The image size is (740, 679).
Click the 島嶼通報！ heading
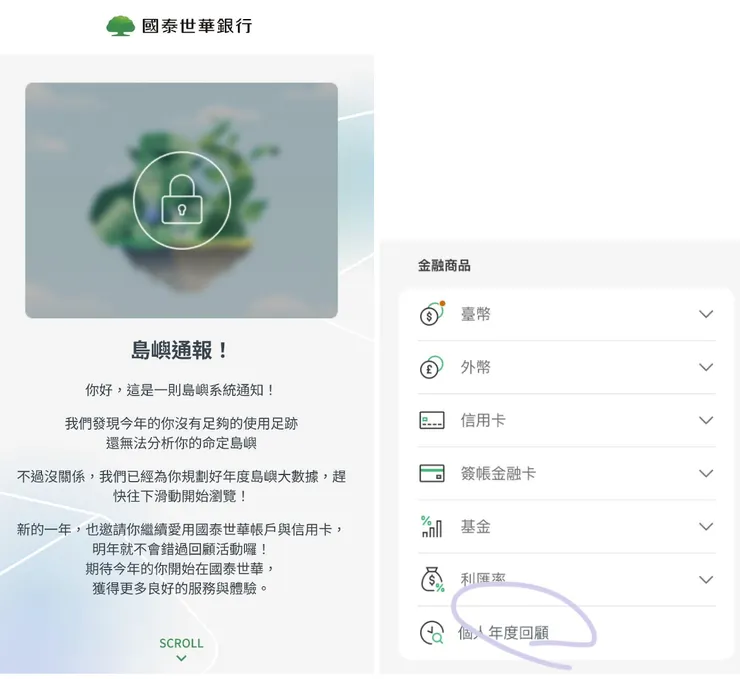point(181,350)
